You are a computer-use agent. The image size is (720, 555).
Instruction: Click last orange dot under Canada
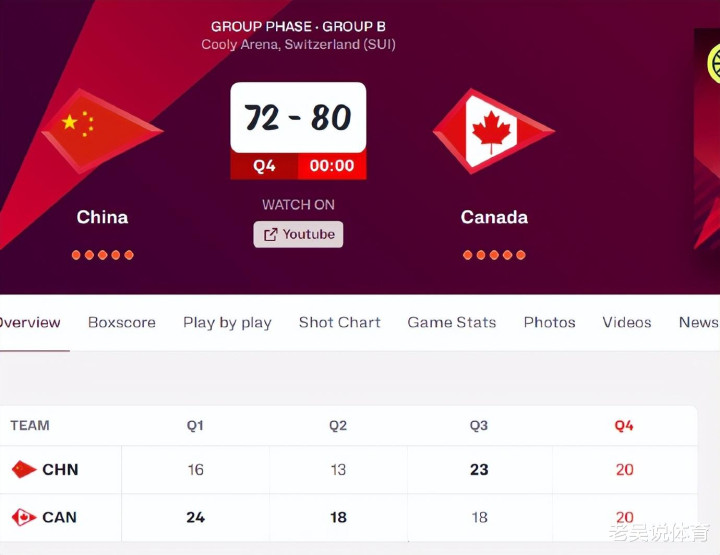(521, 255)
